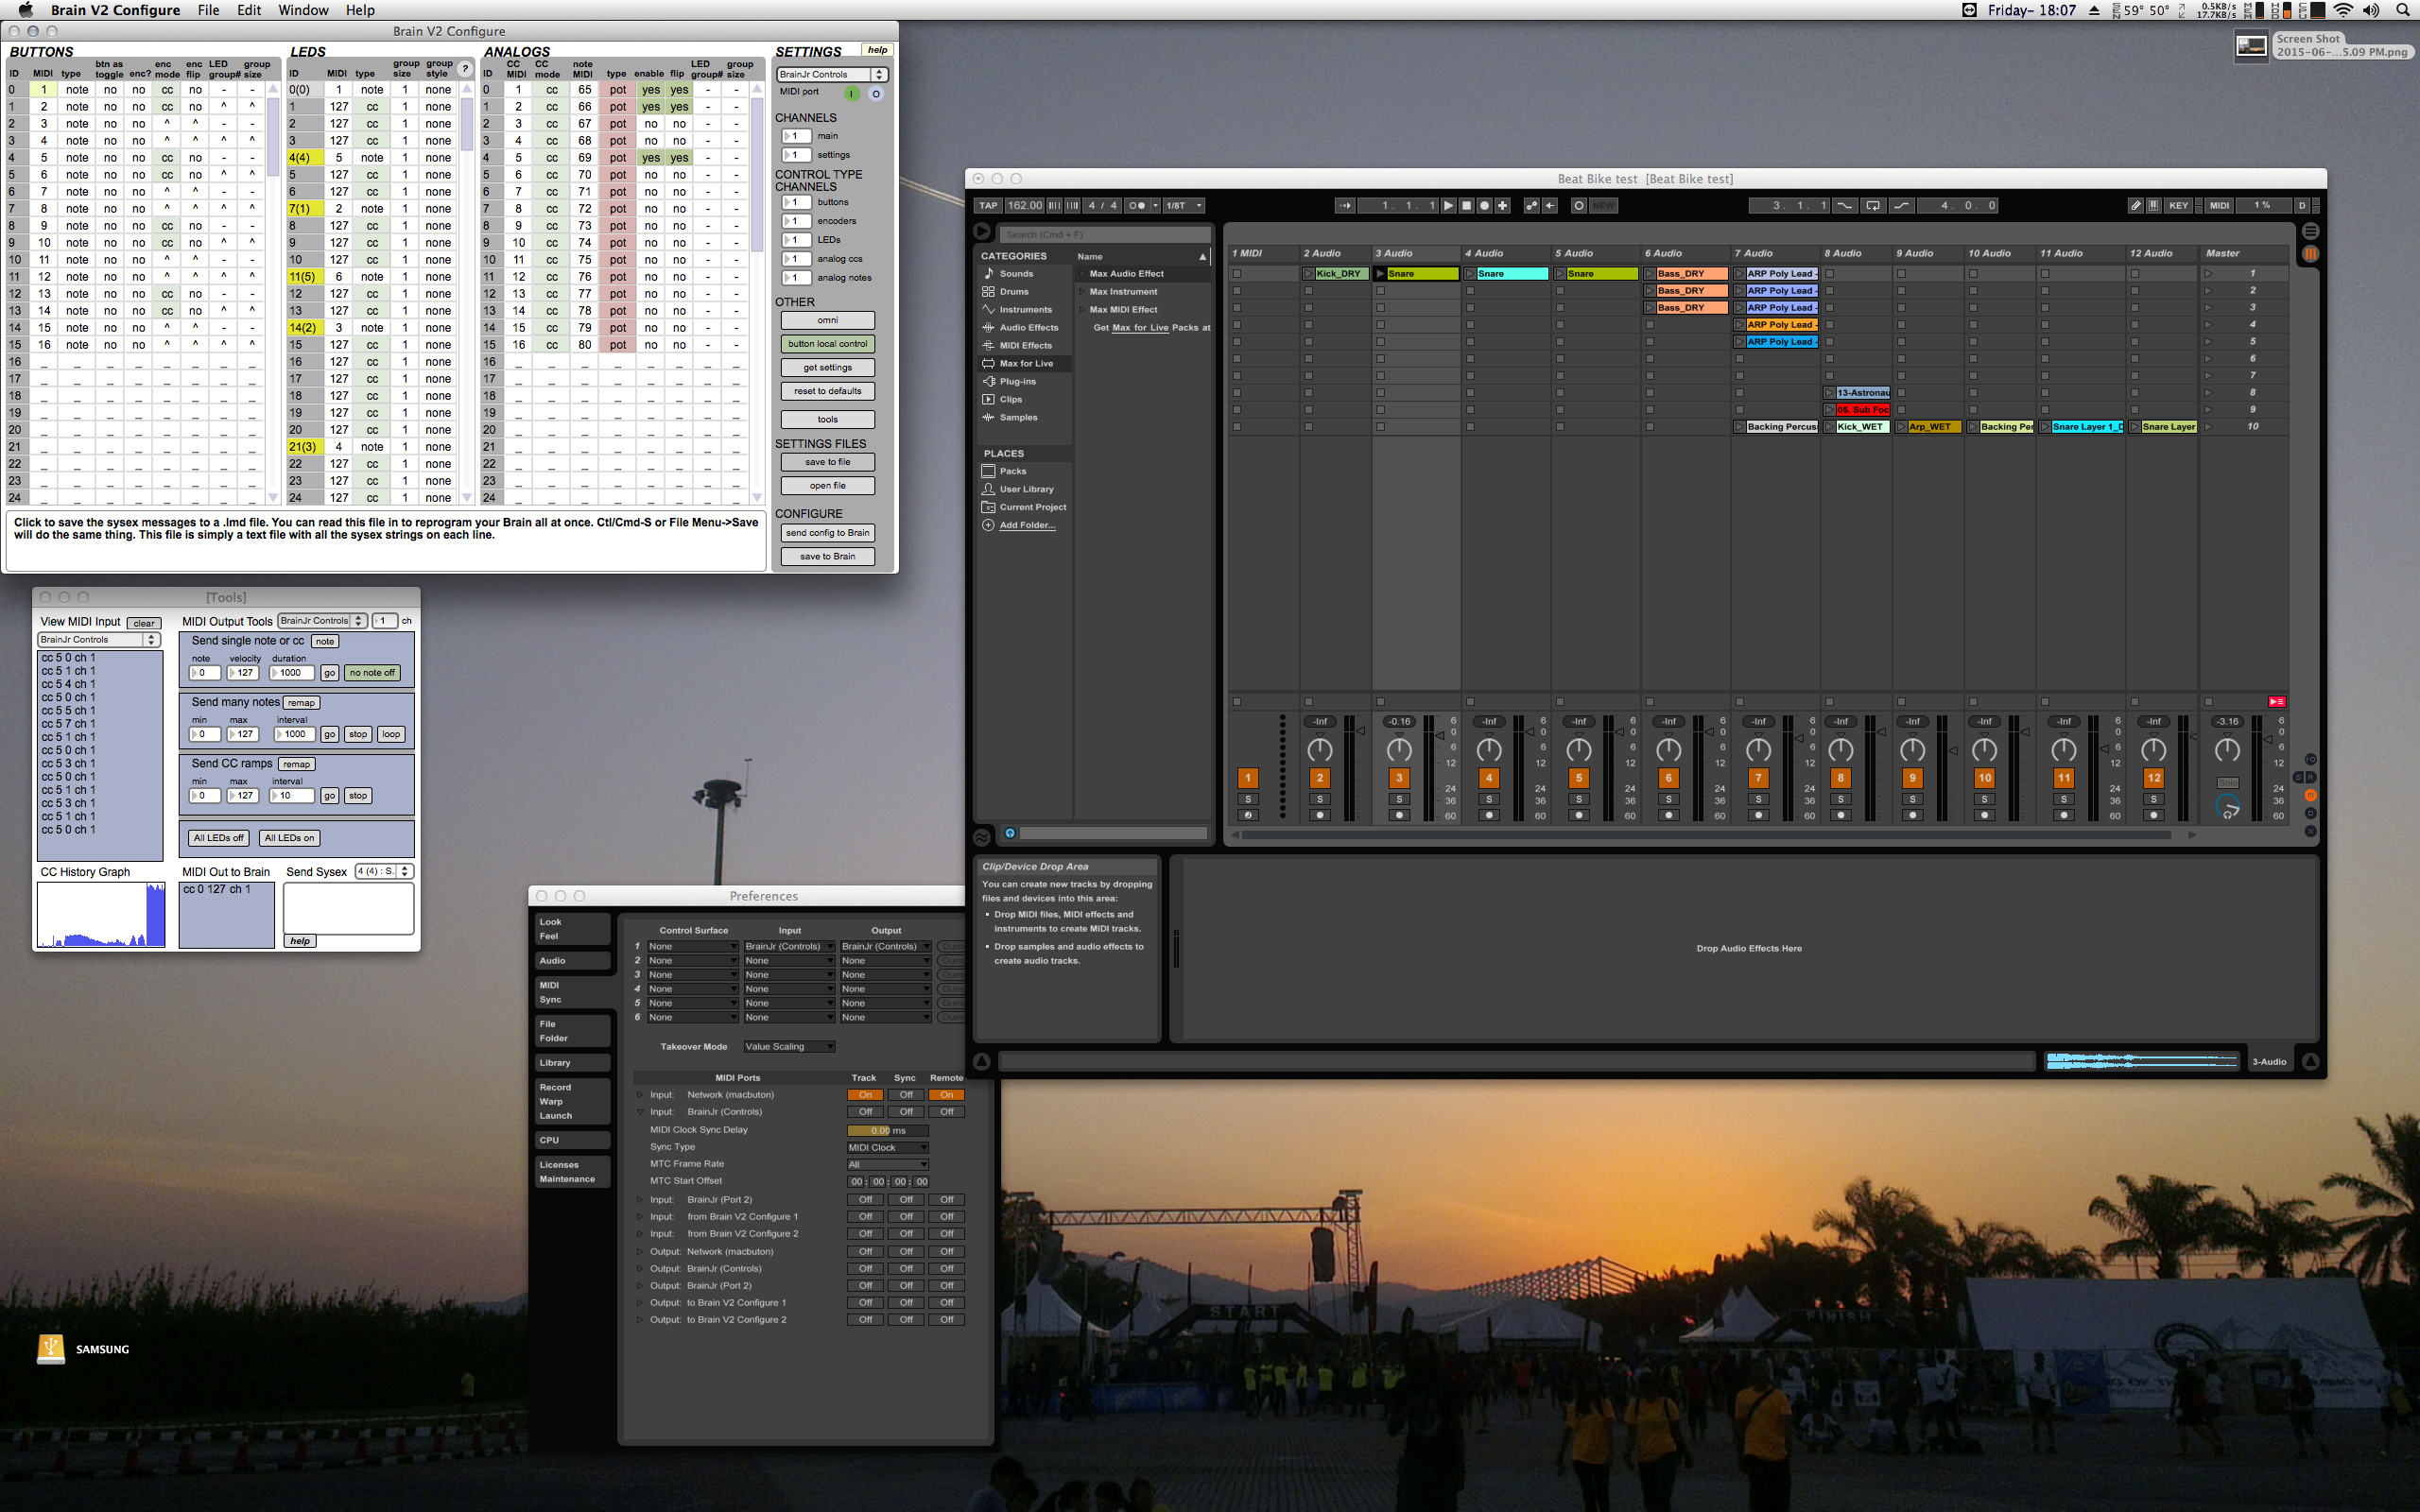Open the Samsung drive on desktop
The image size is (2420, 1512).
(51, 1348)
